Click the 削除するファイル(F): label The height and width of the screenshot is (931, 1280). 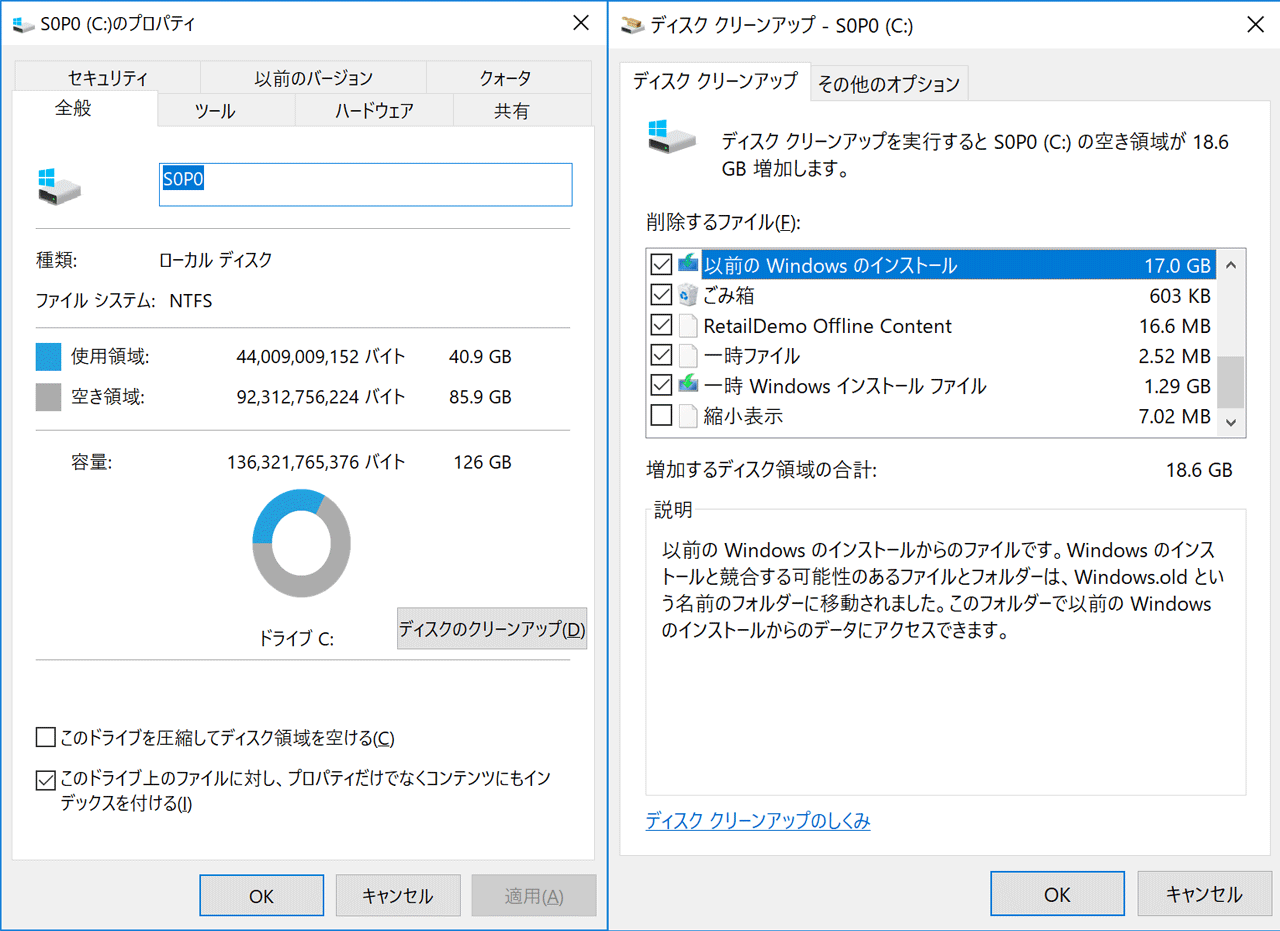[x=724, y=222]
